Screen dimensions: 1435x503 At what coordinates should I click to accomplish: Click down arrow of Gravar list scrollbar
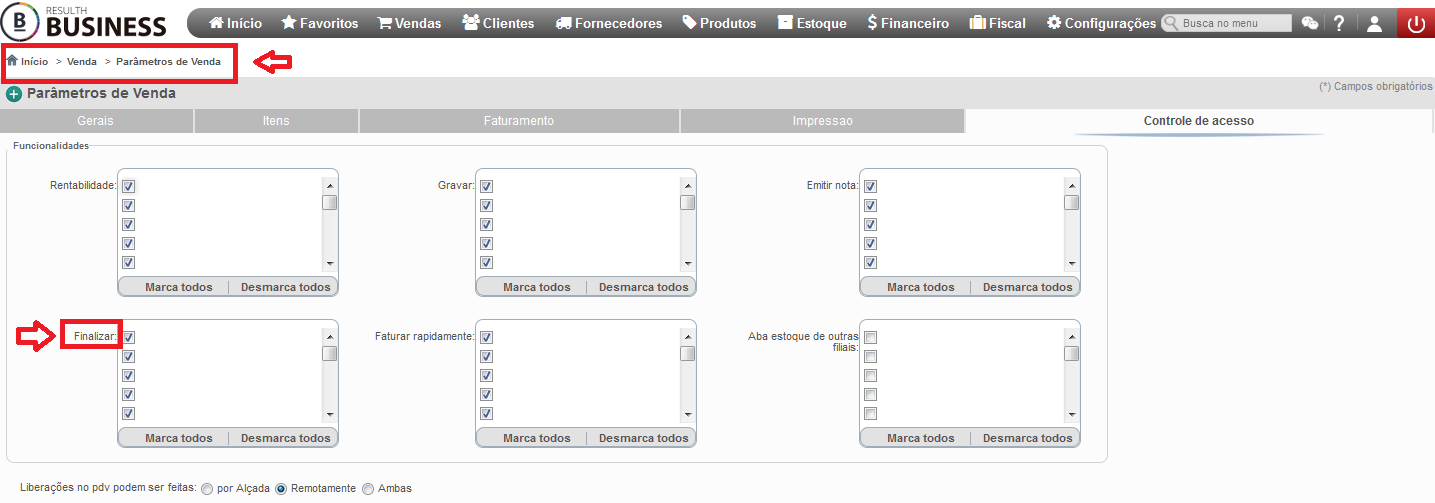[x=687, y=263]
